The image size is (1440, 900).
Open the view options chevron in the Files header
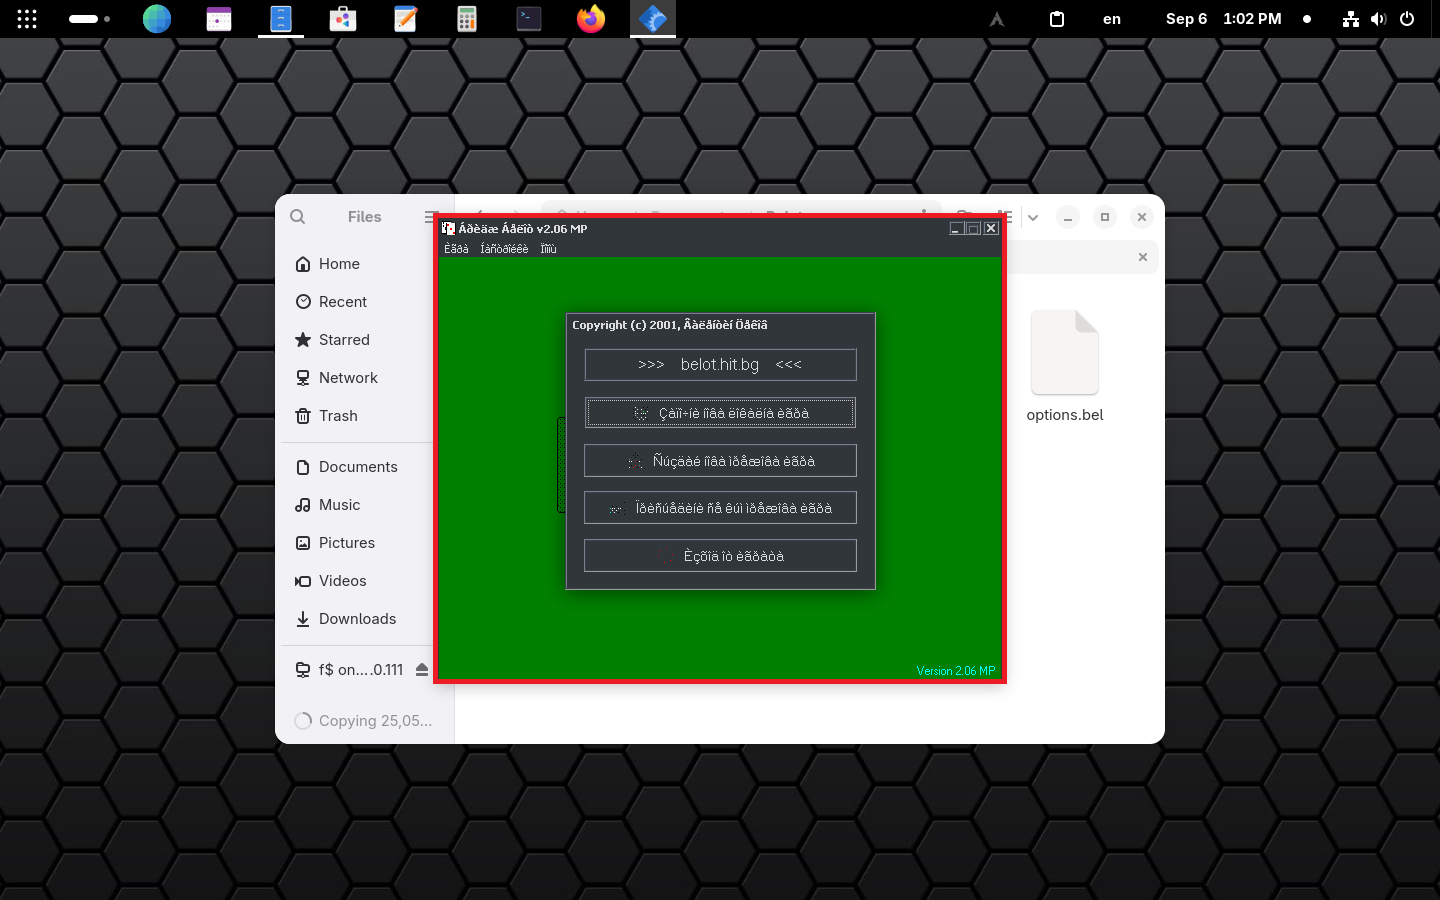pyautogui.click(x=1033, y=217)
